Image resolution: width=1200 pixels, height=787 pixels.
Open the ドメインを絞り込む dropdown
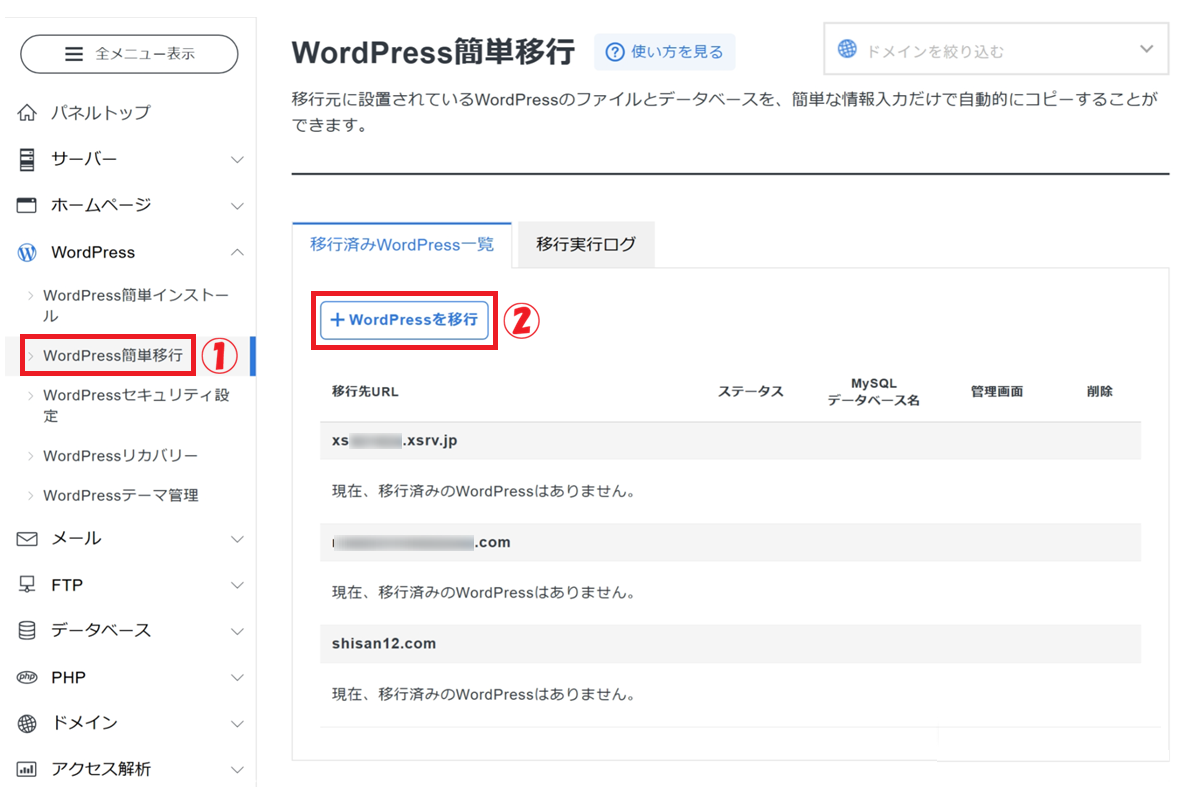point(995,50)
